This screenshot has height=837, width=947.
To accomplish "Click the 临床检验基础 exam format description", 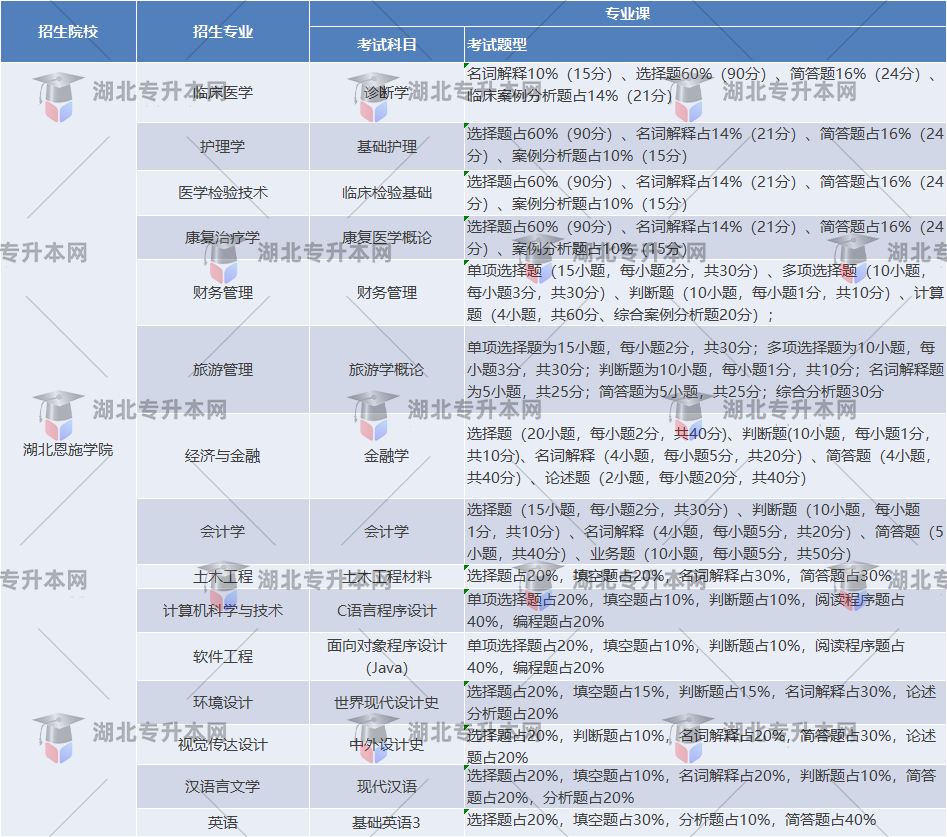I will 705,193.
